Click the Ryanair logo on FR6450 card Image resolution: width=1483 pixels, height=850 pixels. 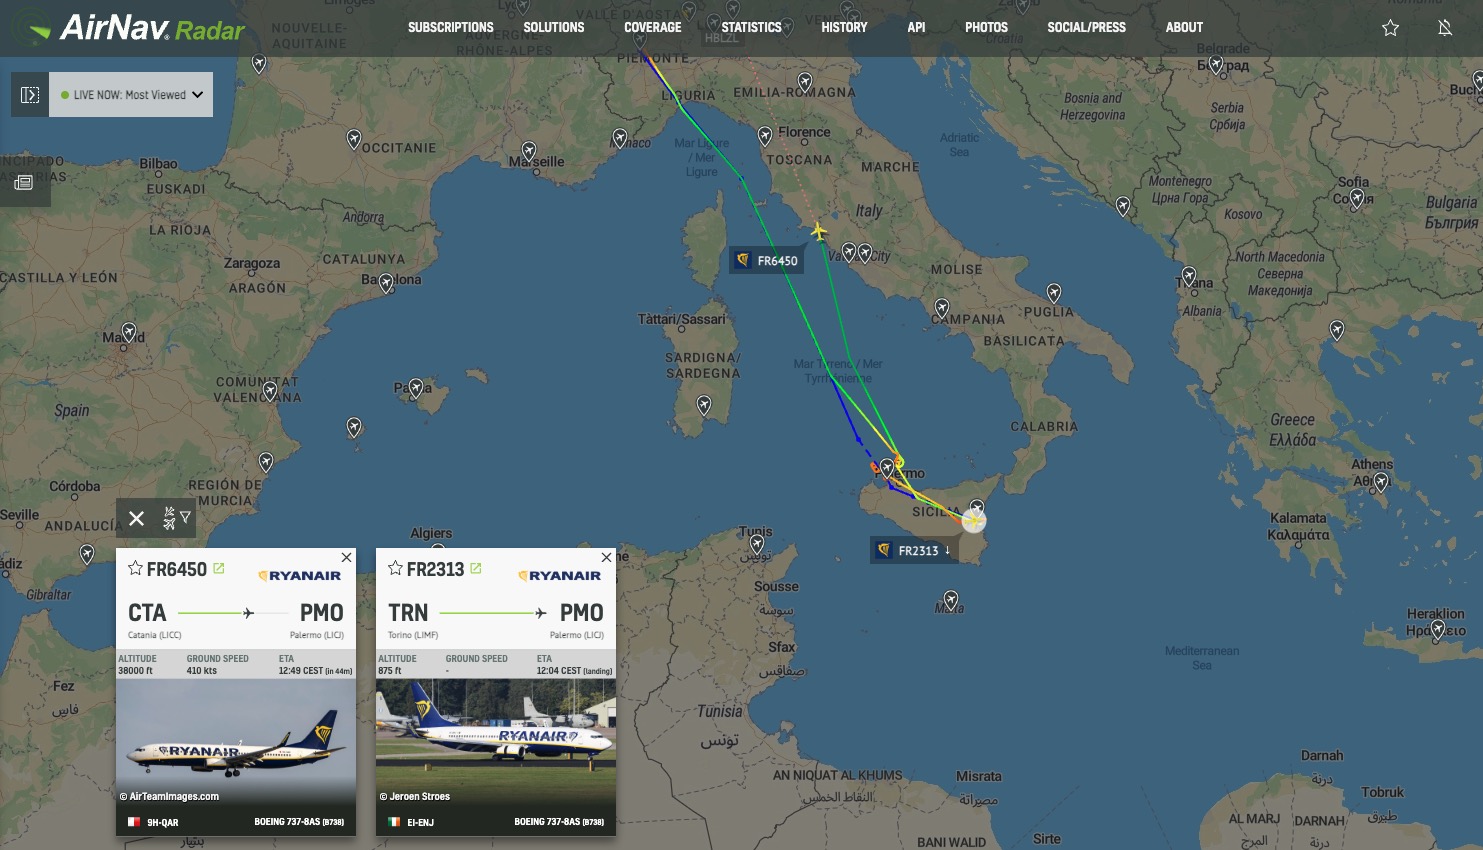299,575
